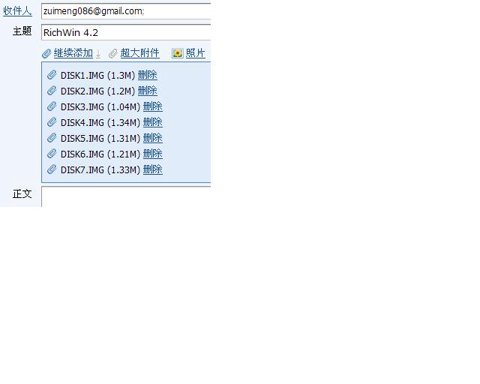This screenshot has width=480, height=384.
Task: Click the paperclip icon beside 超大附件
Action: coord(113,53)
